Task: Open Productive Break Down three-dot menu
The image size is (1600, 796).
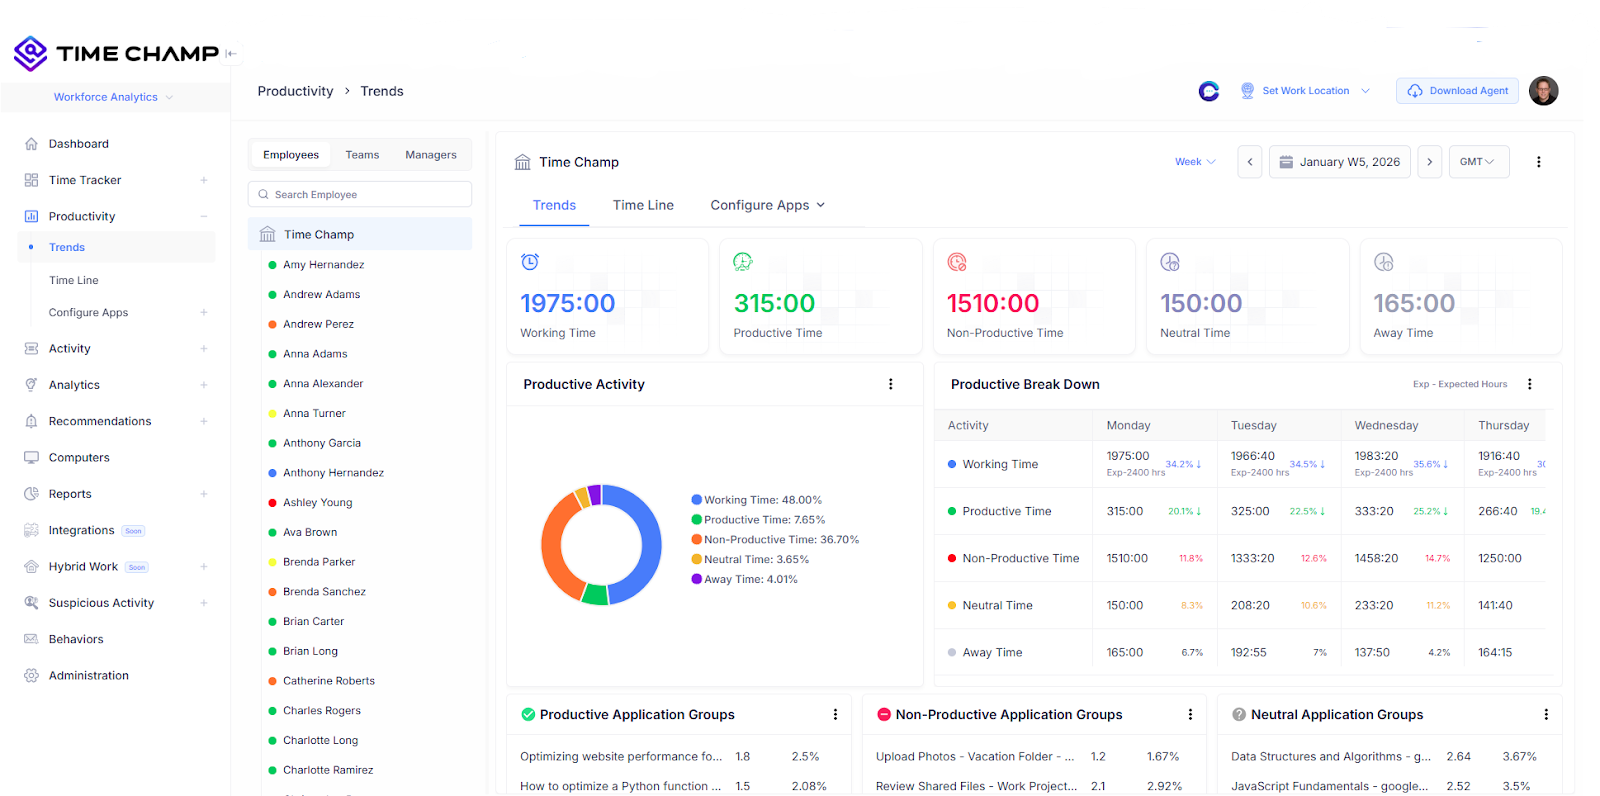Action: click(x=1530, y=384)
